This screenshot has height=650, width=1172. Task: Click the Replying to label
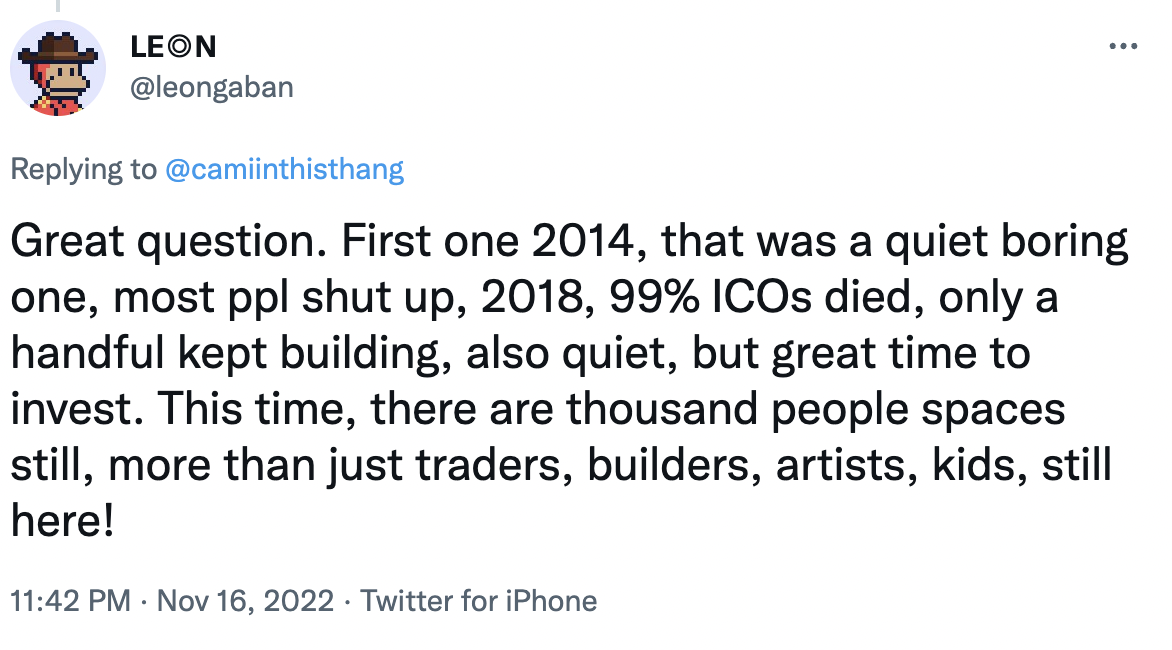point(84,170)
